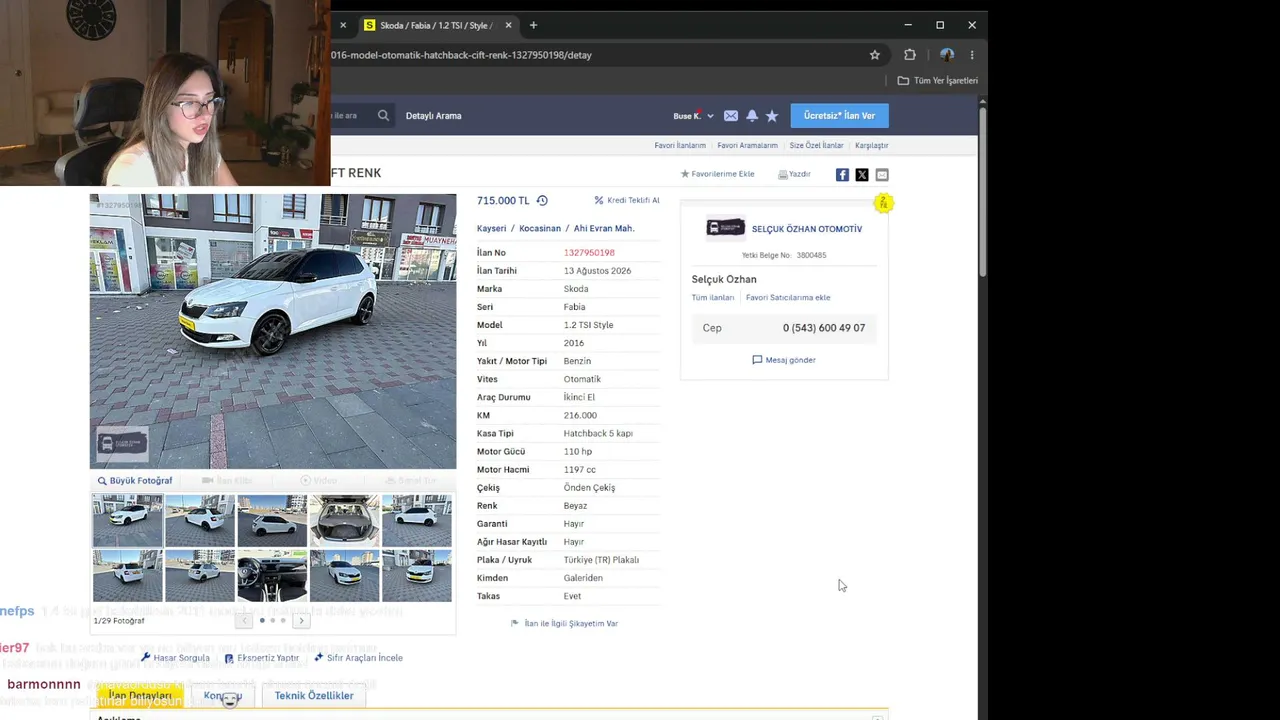Click the 1.2 TSI Style model value
The width and height of the screenshot is (1280, 720).
tap(588, 325)
